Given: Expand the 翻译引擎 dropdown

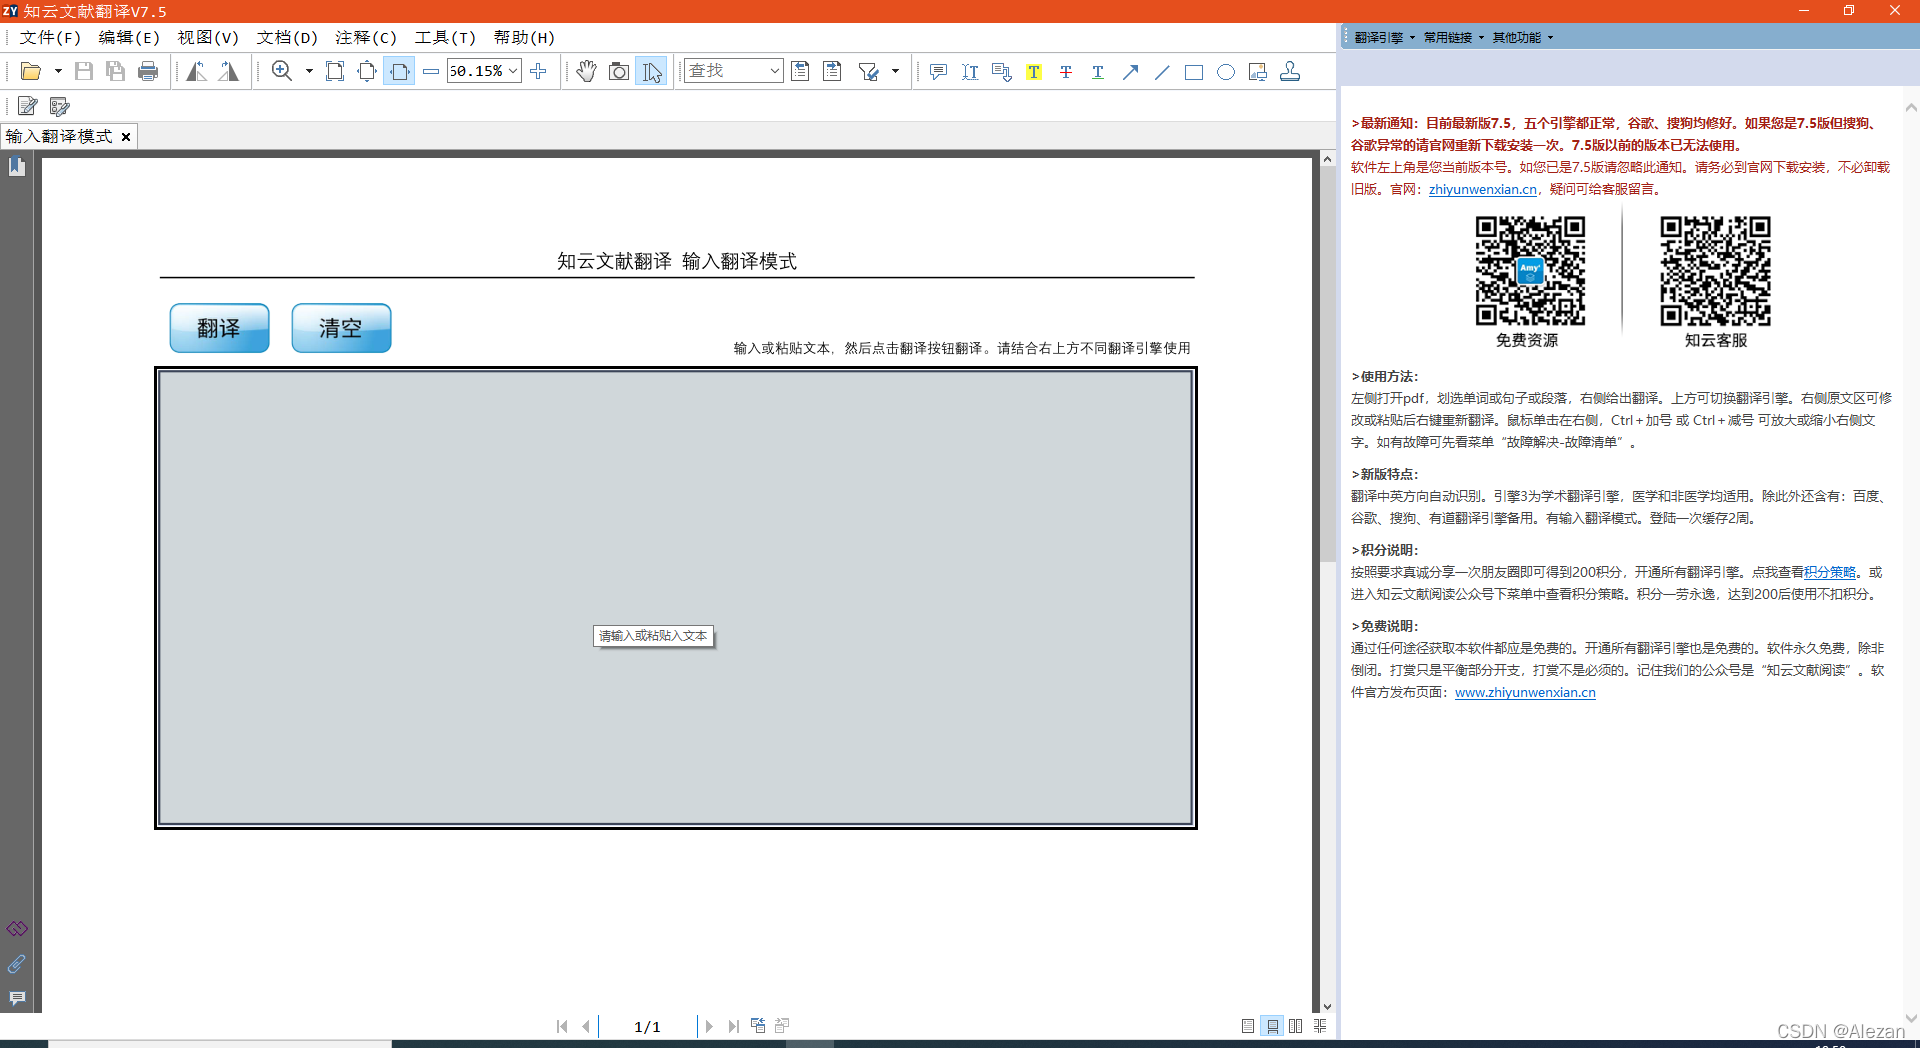Looking at the screenshot, I should pyautogui.click(x=1385, y=37).
